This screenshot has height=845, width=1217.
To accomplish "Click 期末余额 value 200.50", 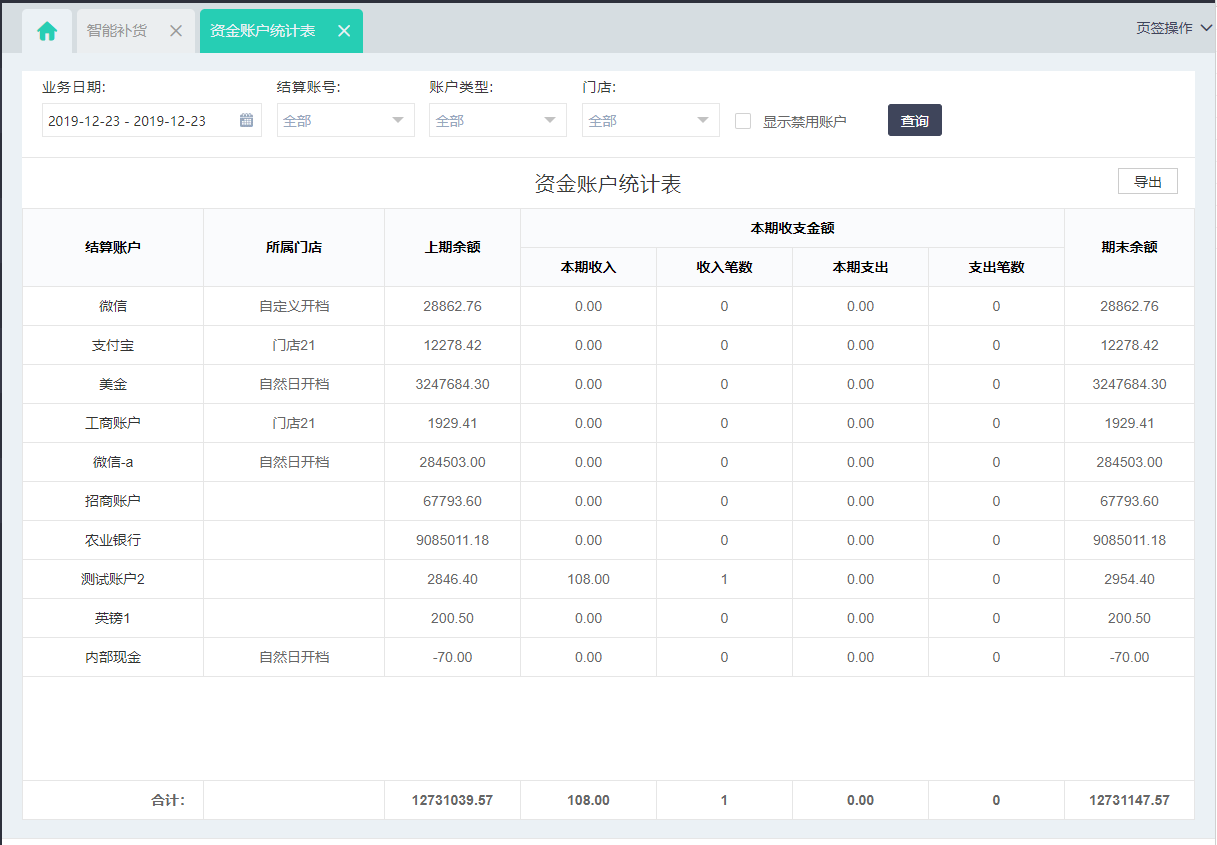I will (x=1130, y=618).
